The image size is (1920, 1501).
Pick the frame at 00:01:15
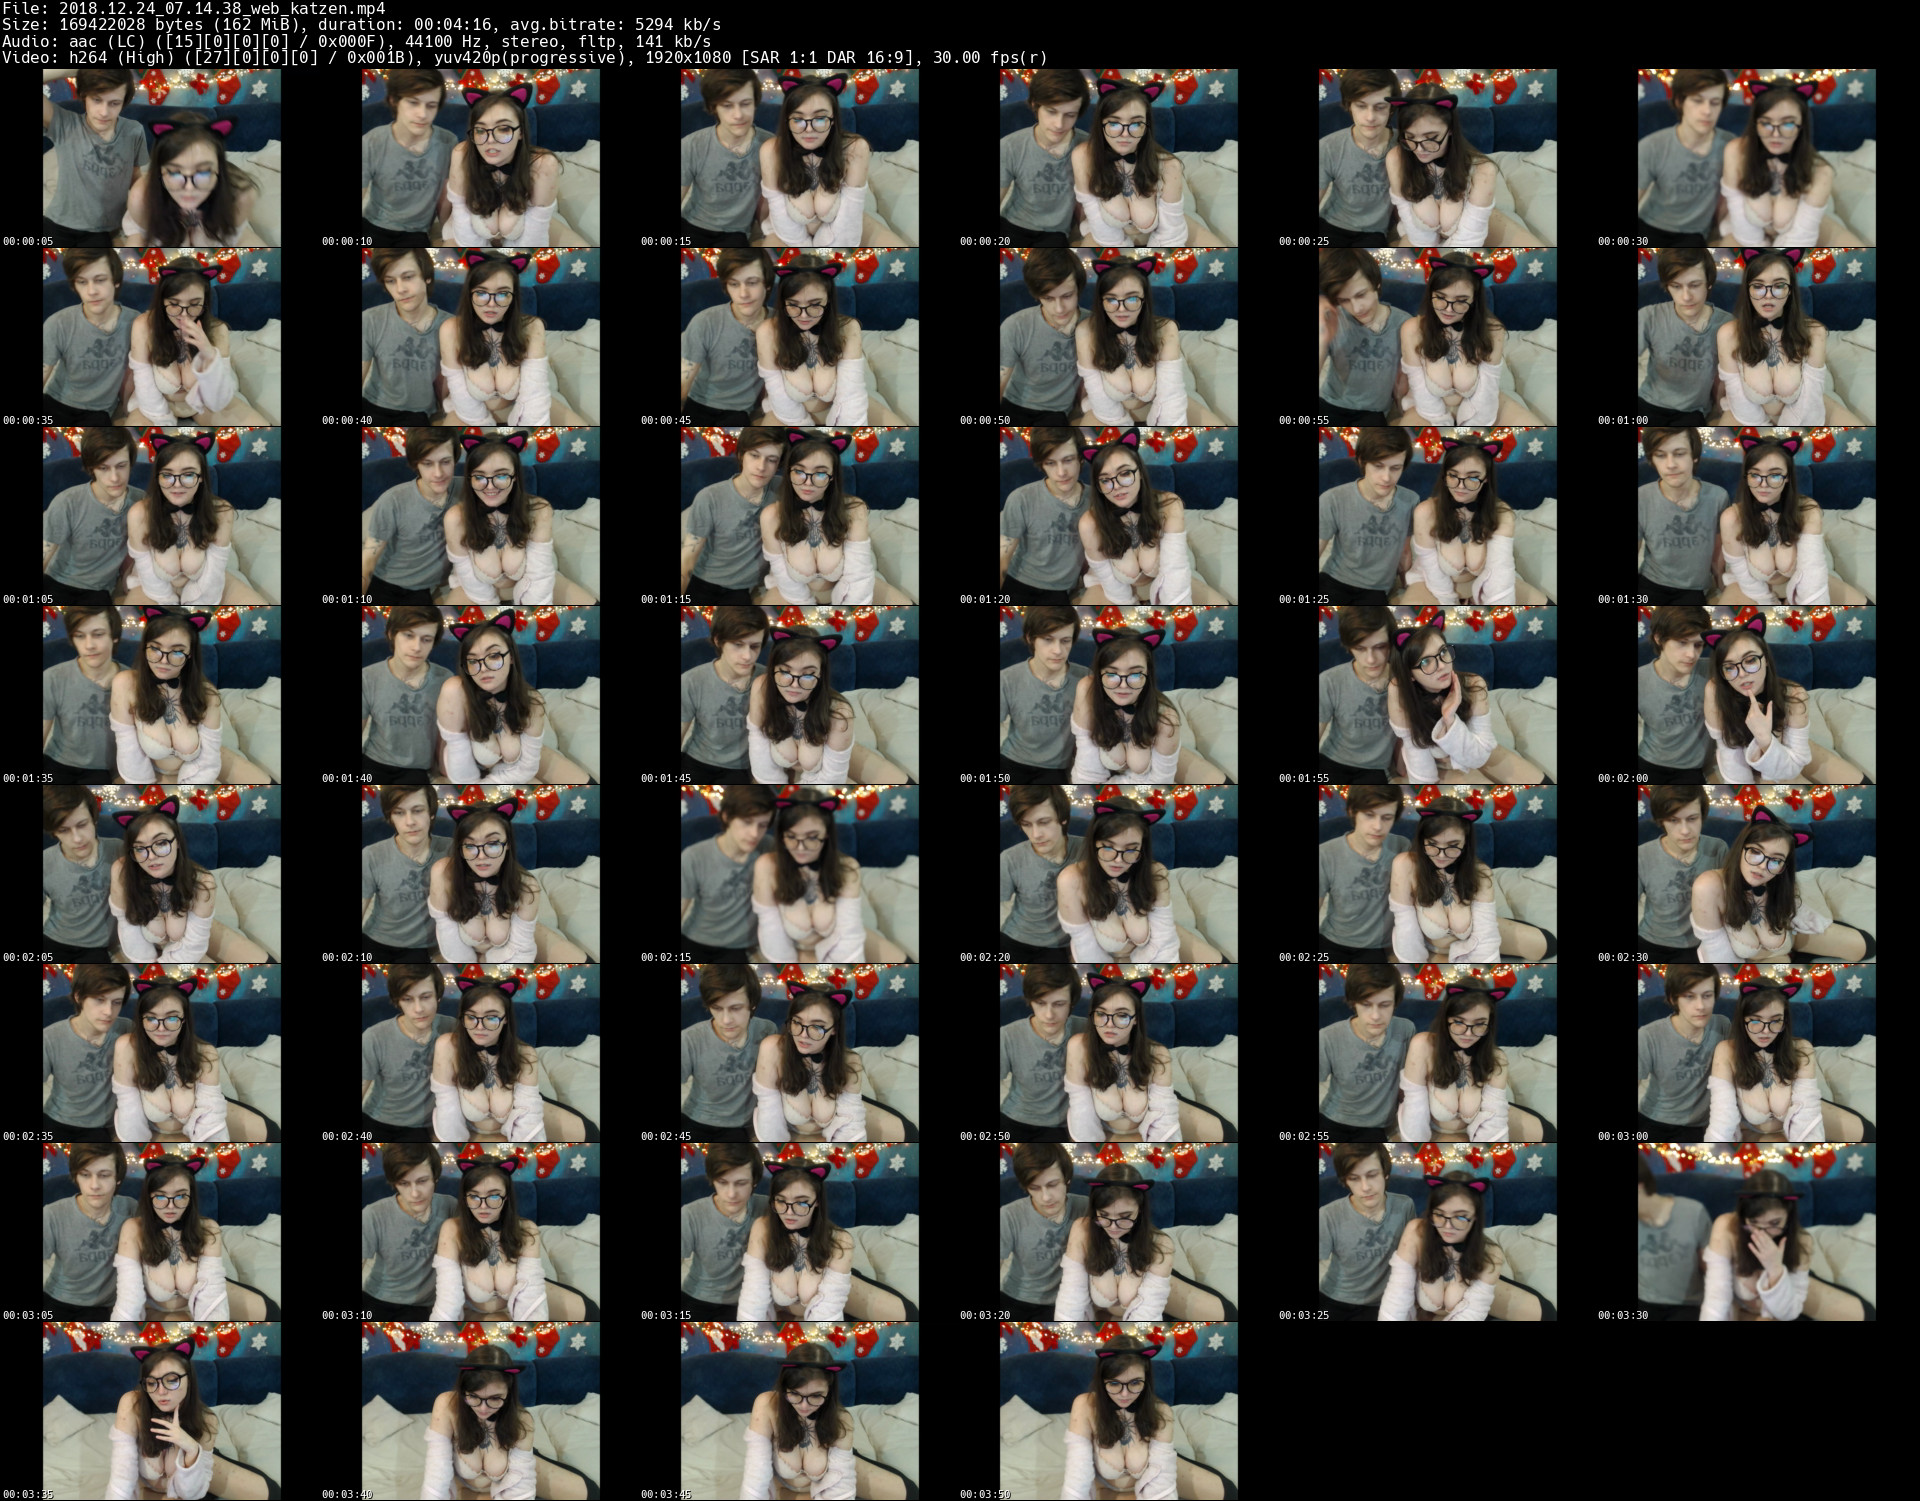pyautogui.click(x=799, y=516)
